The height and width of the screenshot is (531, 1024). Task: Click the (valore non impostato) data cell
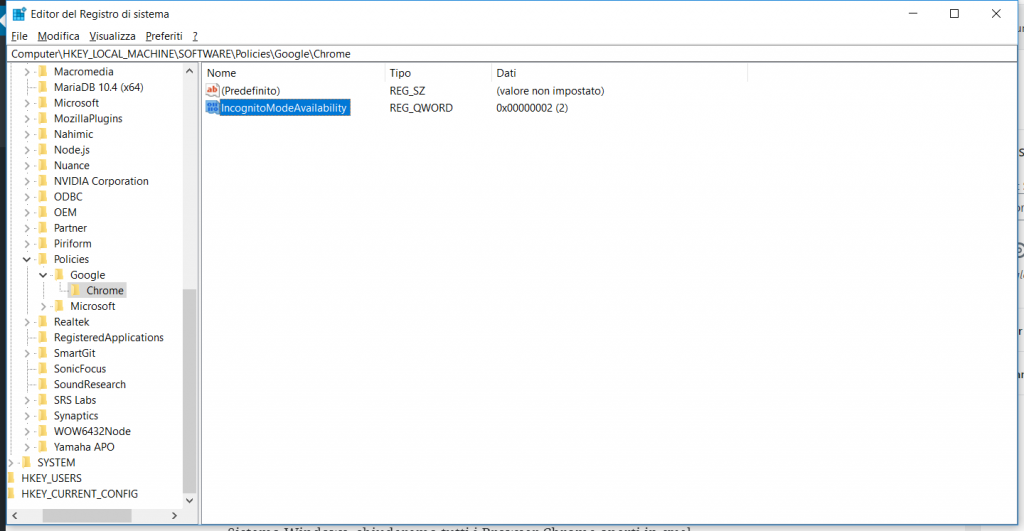pyautogui.click(x=550, y=91)
